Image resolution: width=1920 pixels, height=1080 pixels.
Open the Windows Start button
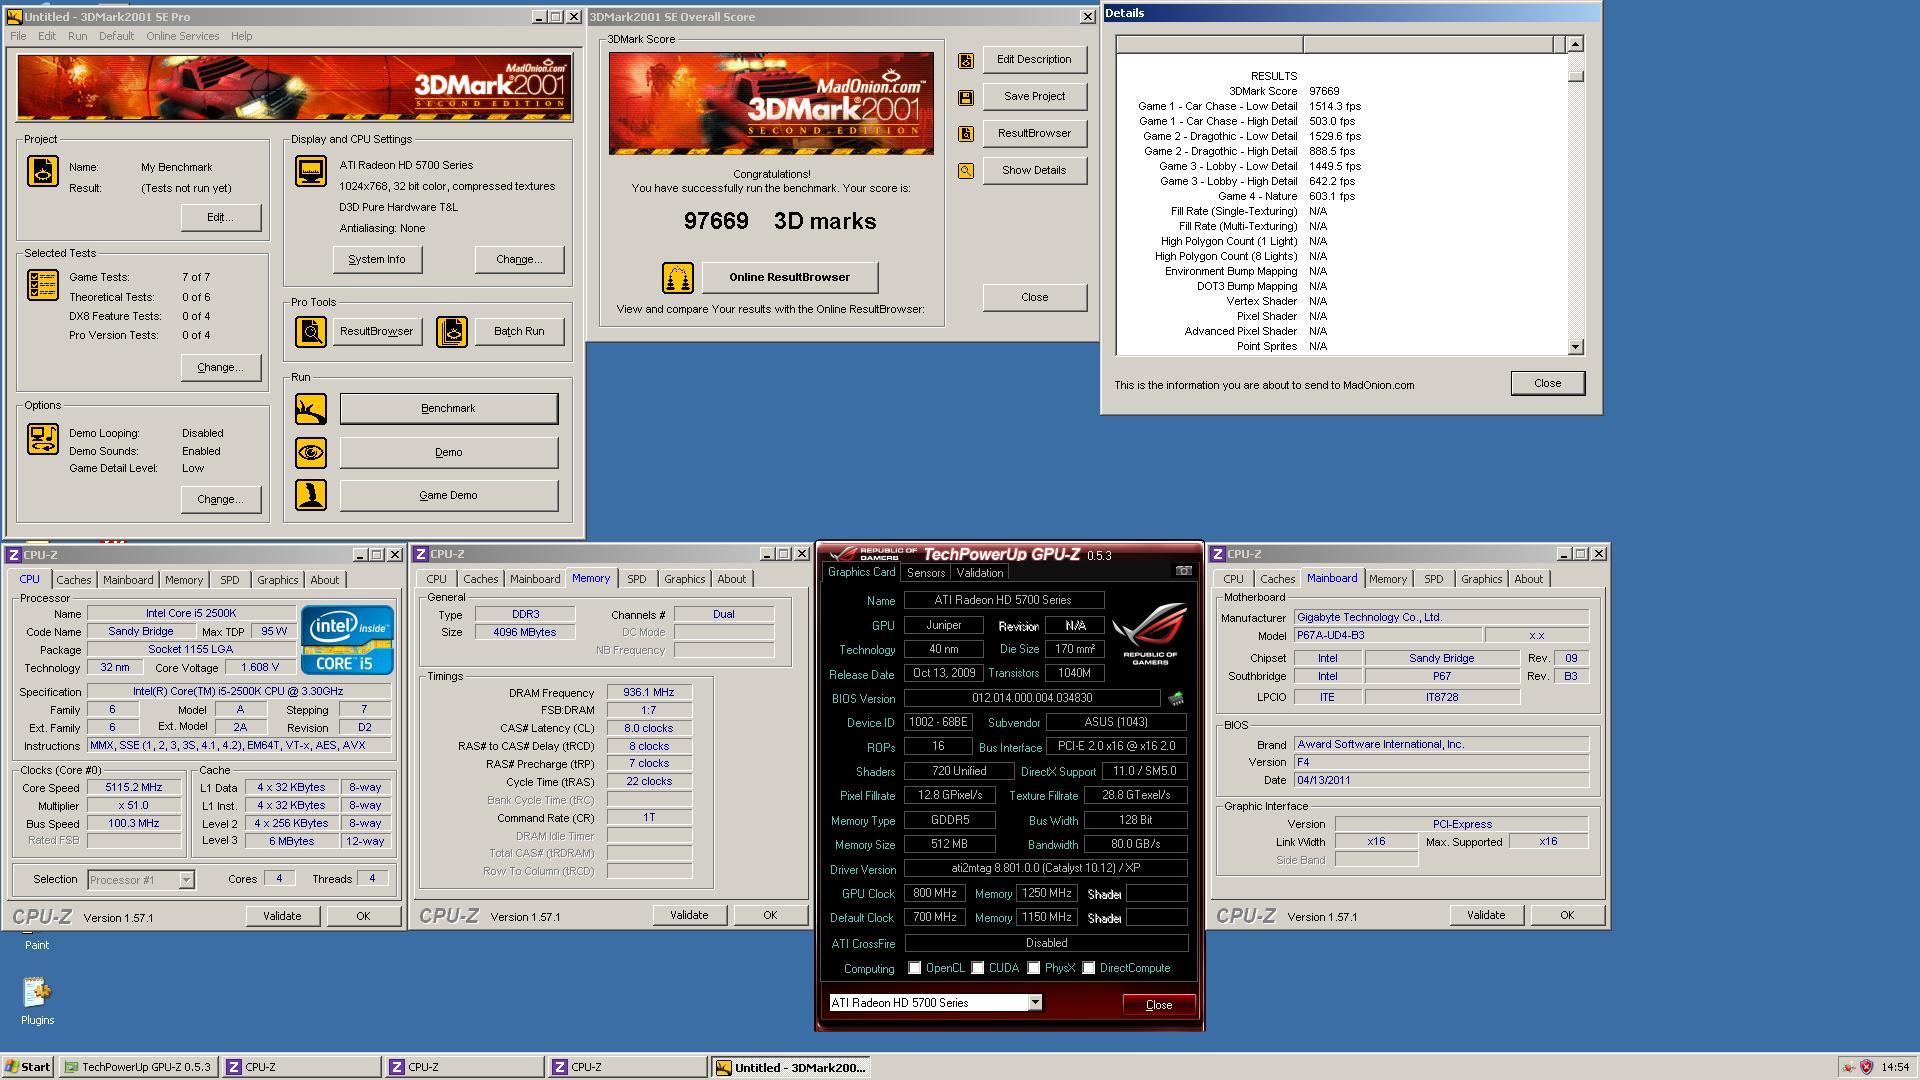(28, 1067)
